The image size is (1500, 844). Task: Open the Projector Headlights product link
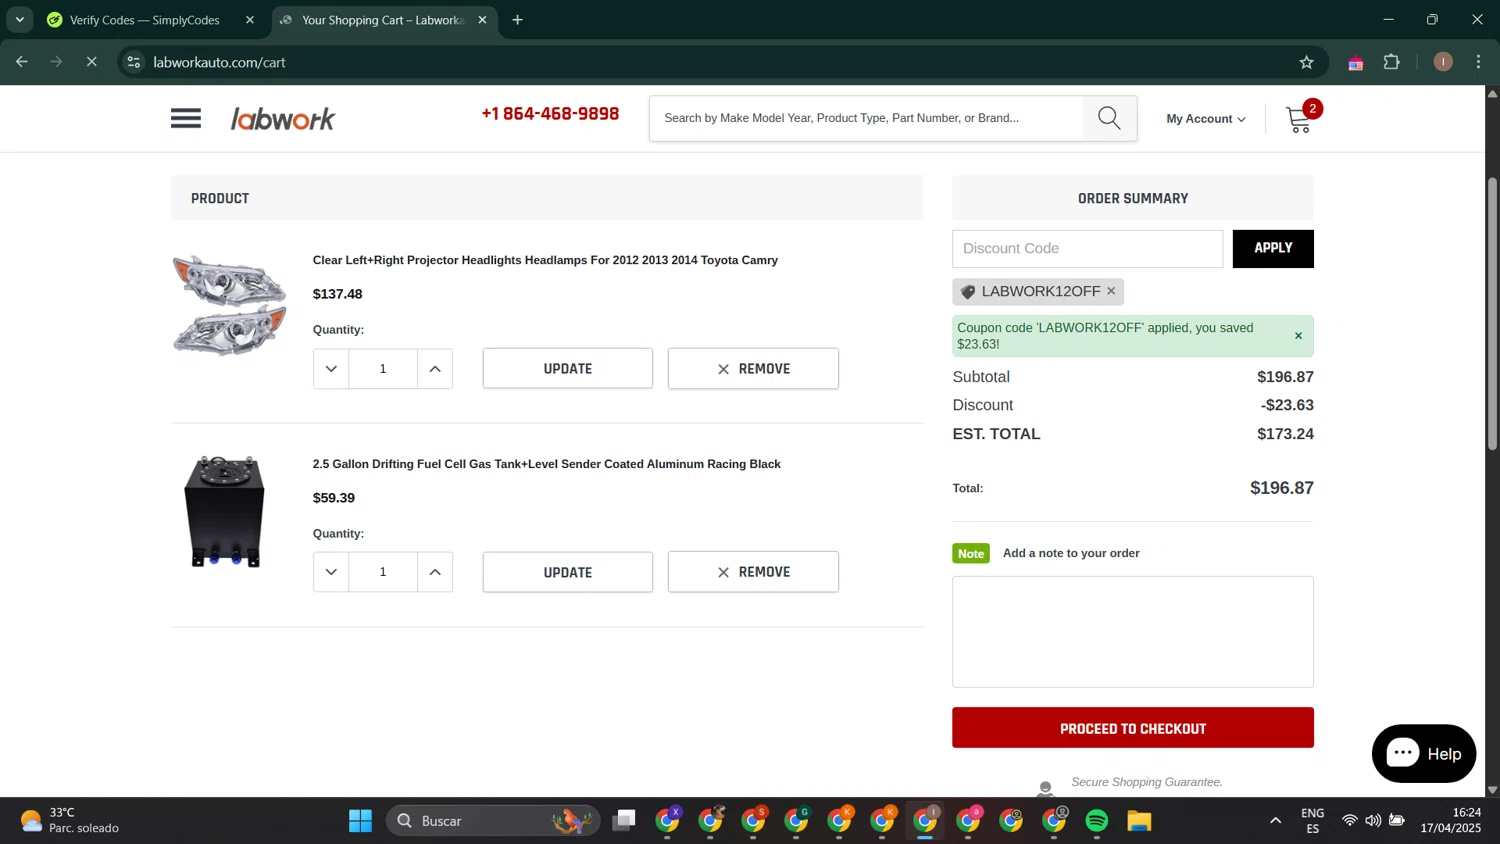click(x=545, y=260)
